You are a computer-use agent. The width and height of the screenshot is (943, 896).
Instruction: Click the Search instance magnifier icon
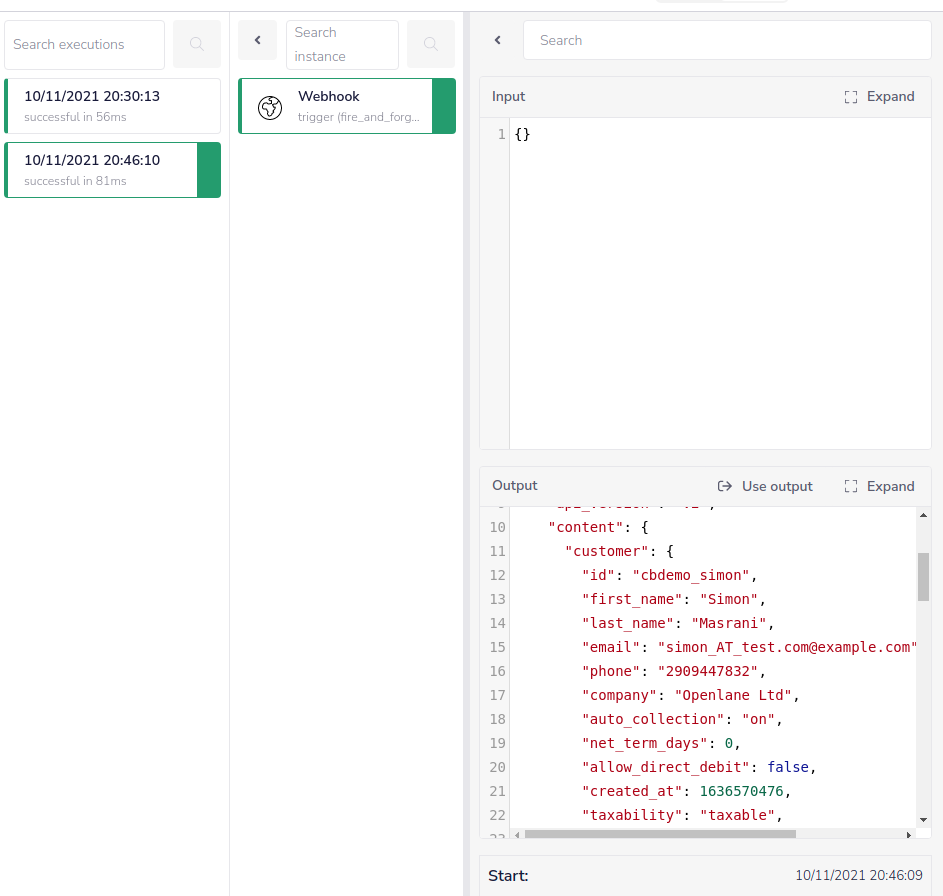(430, 44)
